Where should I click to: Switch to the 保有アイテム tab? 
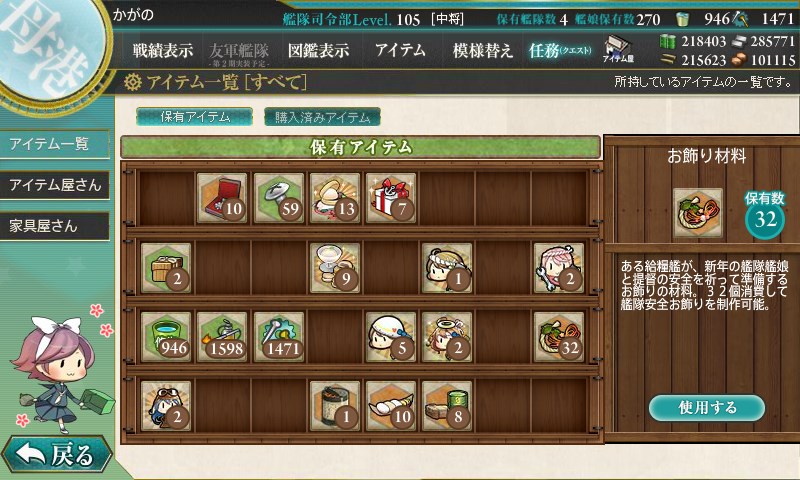pos(194,117)
